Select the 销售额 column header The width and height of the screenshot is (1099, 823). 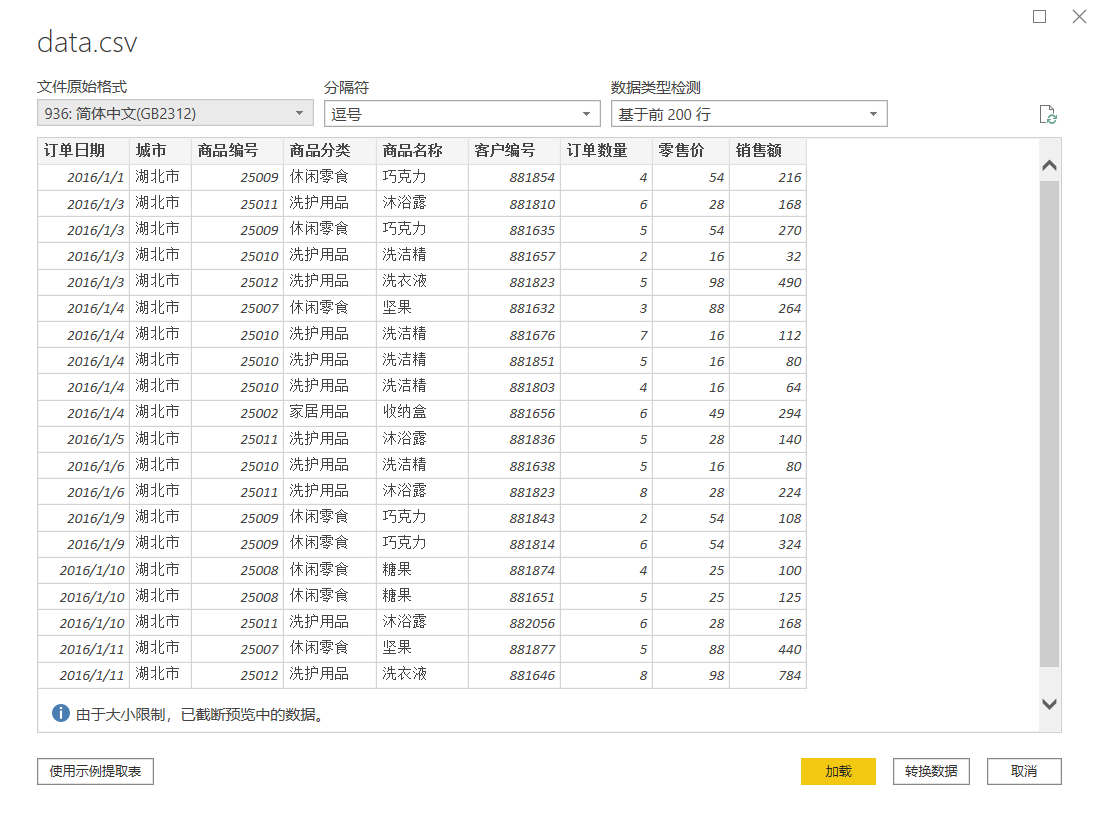tap(767, 151)
